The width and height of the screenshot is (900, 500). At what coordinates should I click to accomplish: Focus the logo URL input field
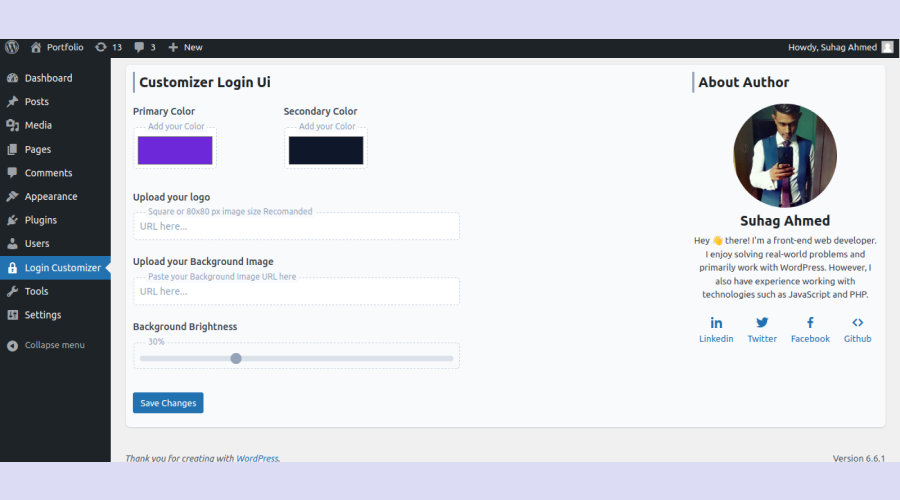[x=296, y=226]
